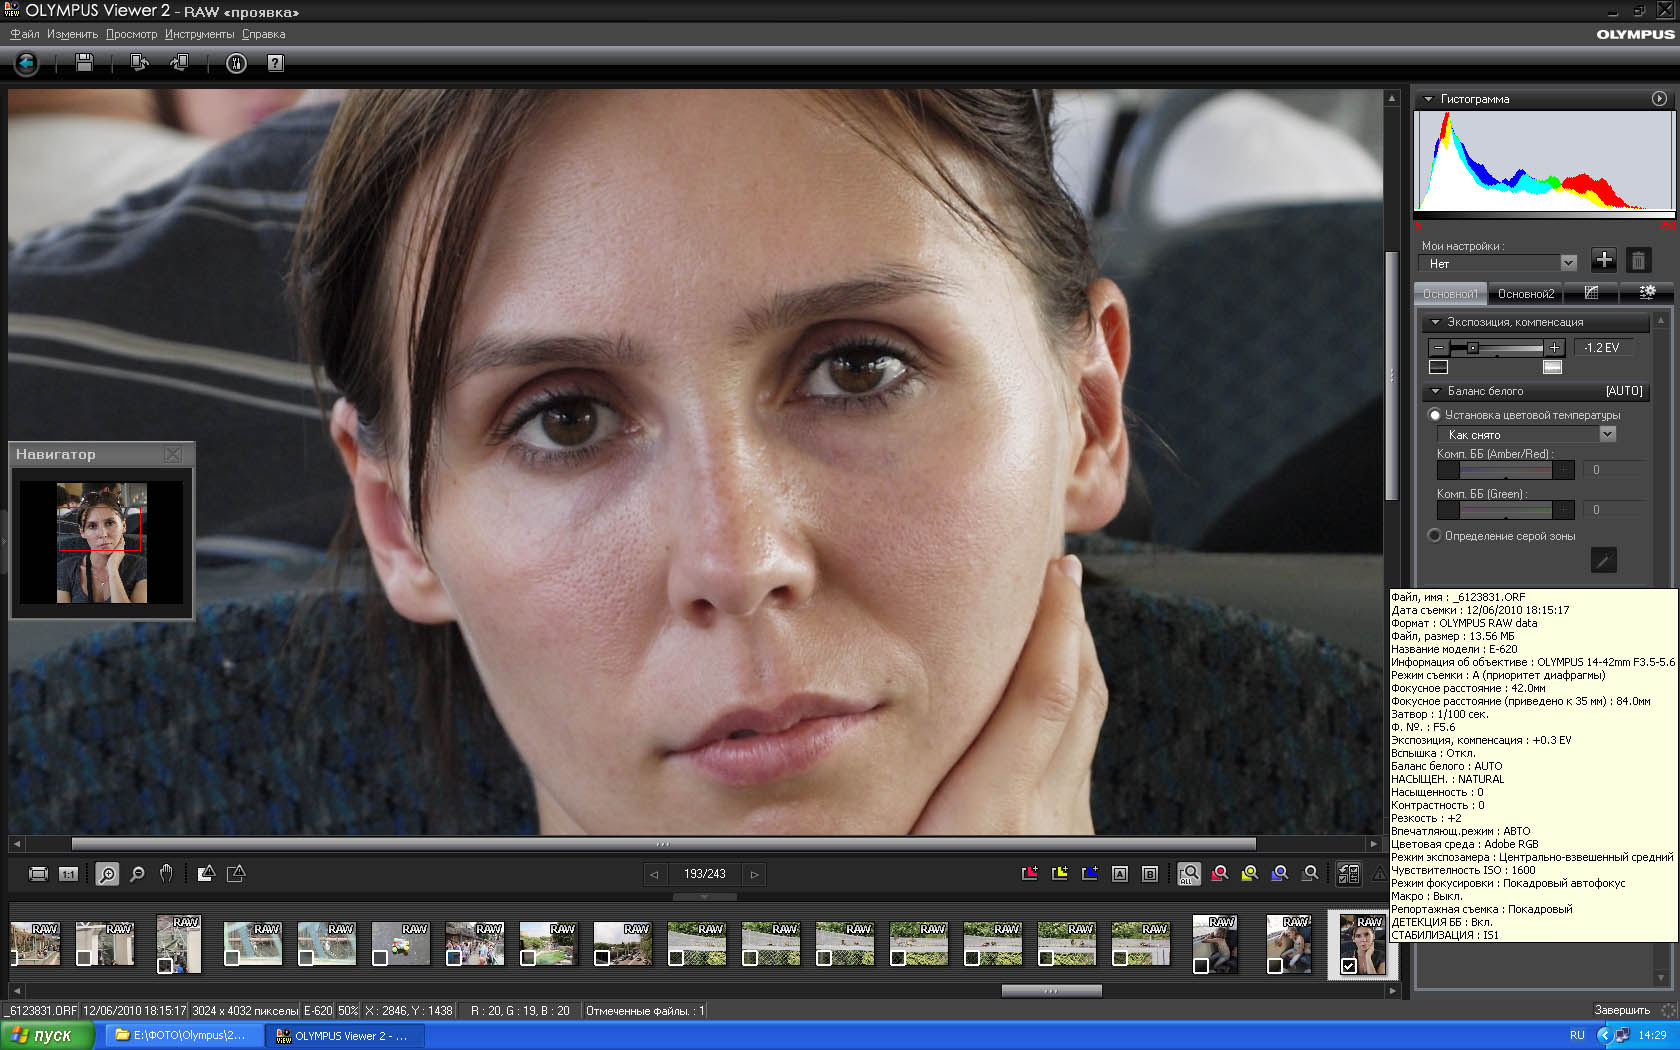Open the tone curve tab
Viewport: 1680px width, 1050px height.
1591,292
